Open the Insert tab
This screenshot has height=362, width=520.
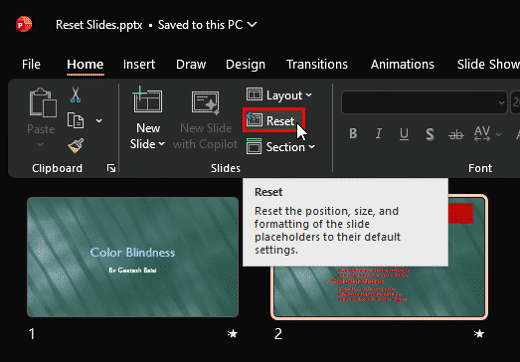pyautogui.click(x=139, y=64)
